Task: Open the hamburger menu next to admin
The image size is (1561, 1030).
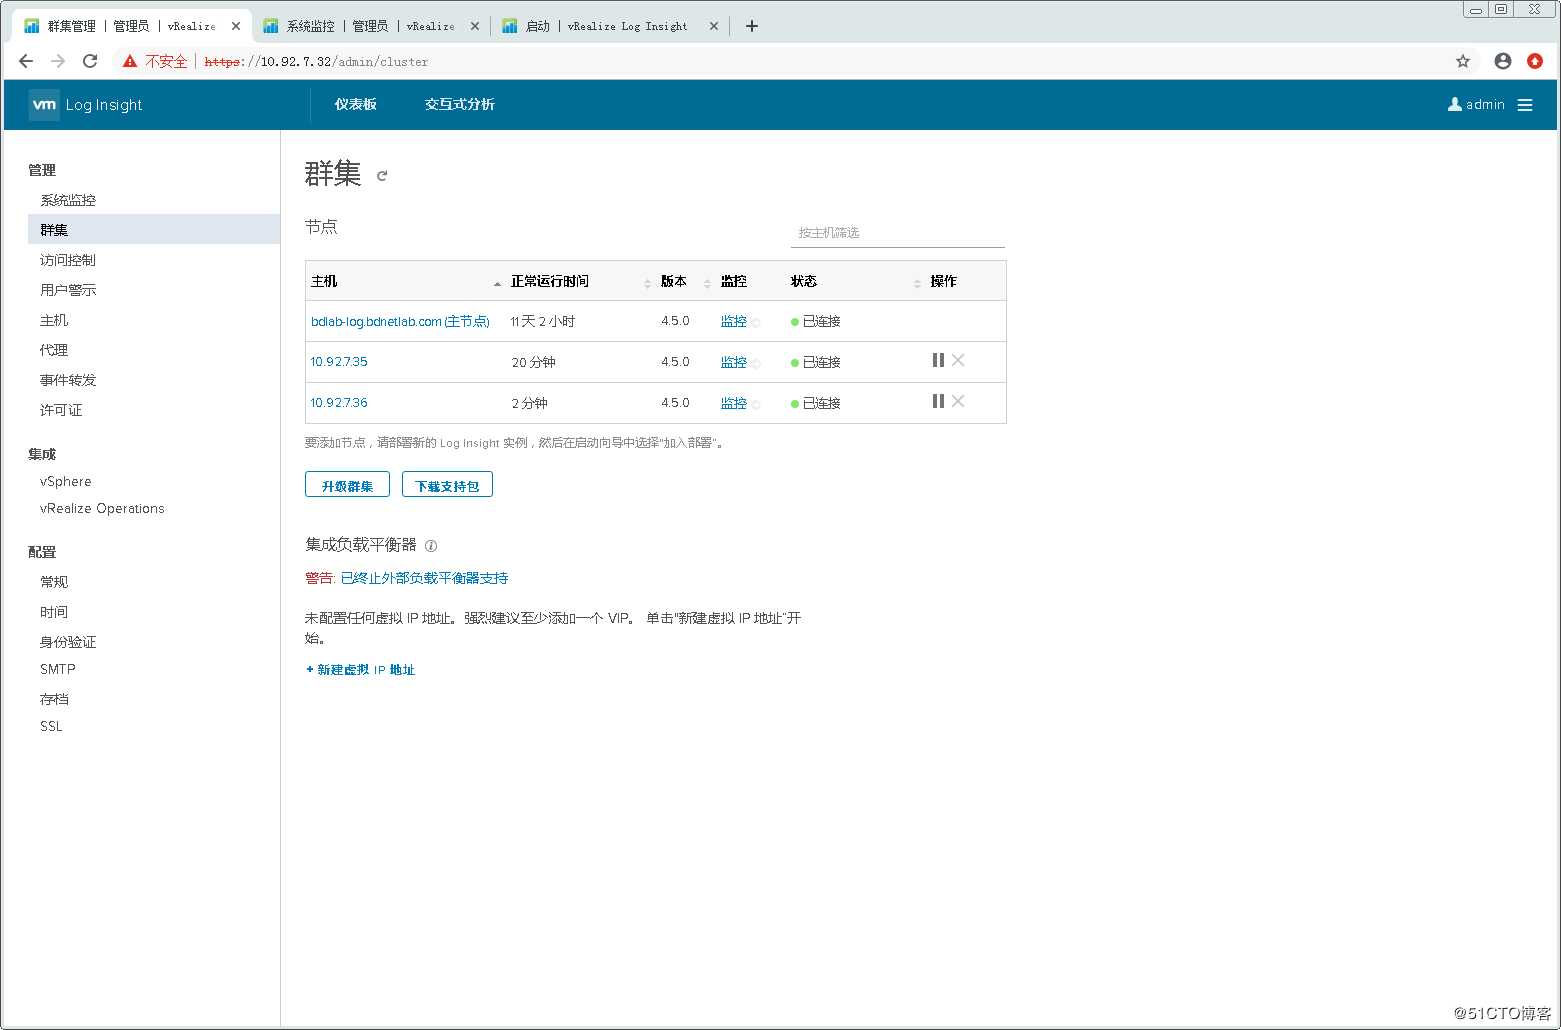Action: [1525, 105]
